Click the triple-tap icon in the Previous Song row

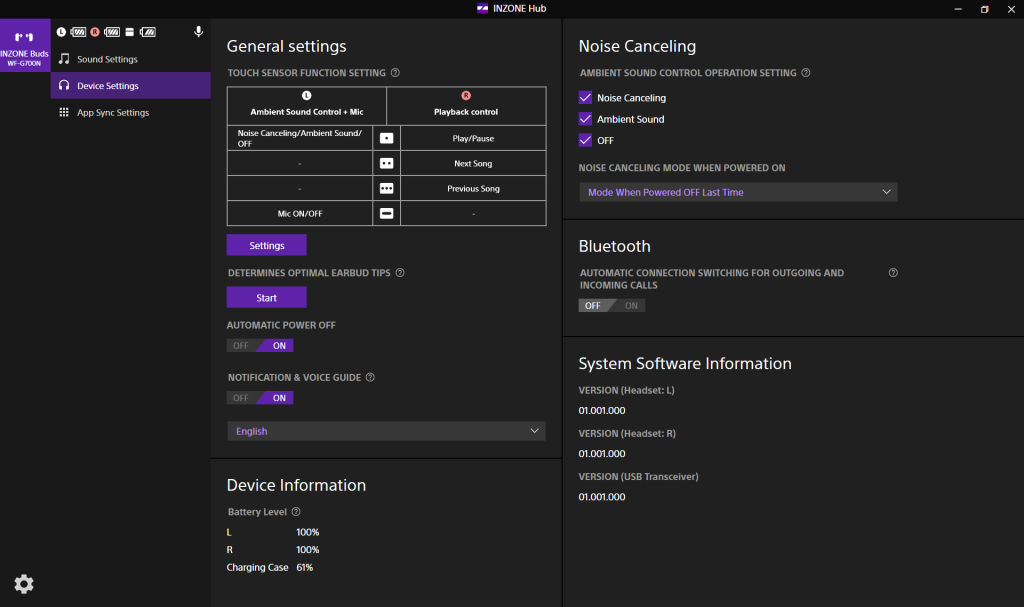coord(387,188)
